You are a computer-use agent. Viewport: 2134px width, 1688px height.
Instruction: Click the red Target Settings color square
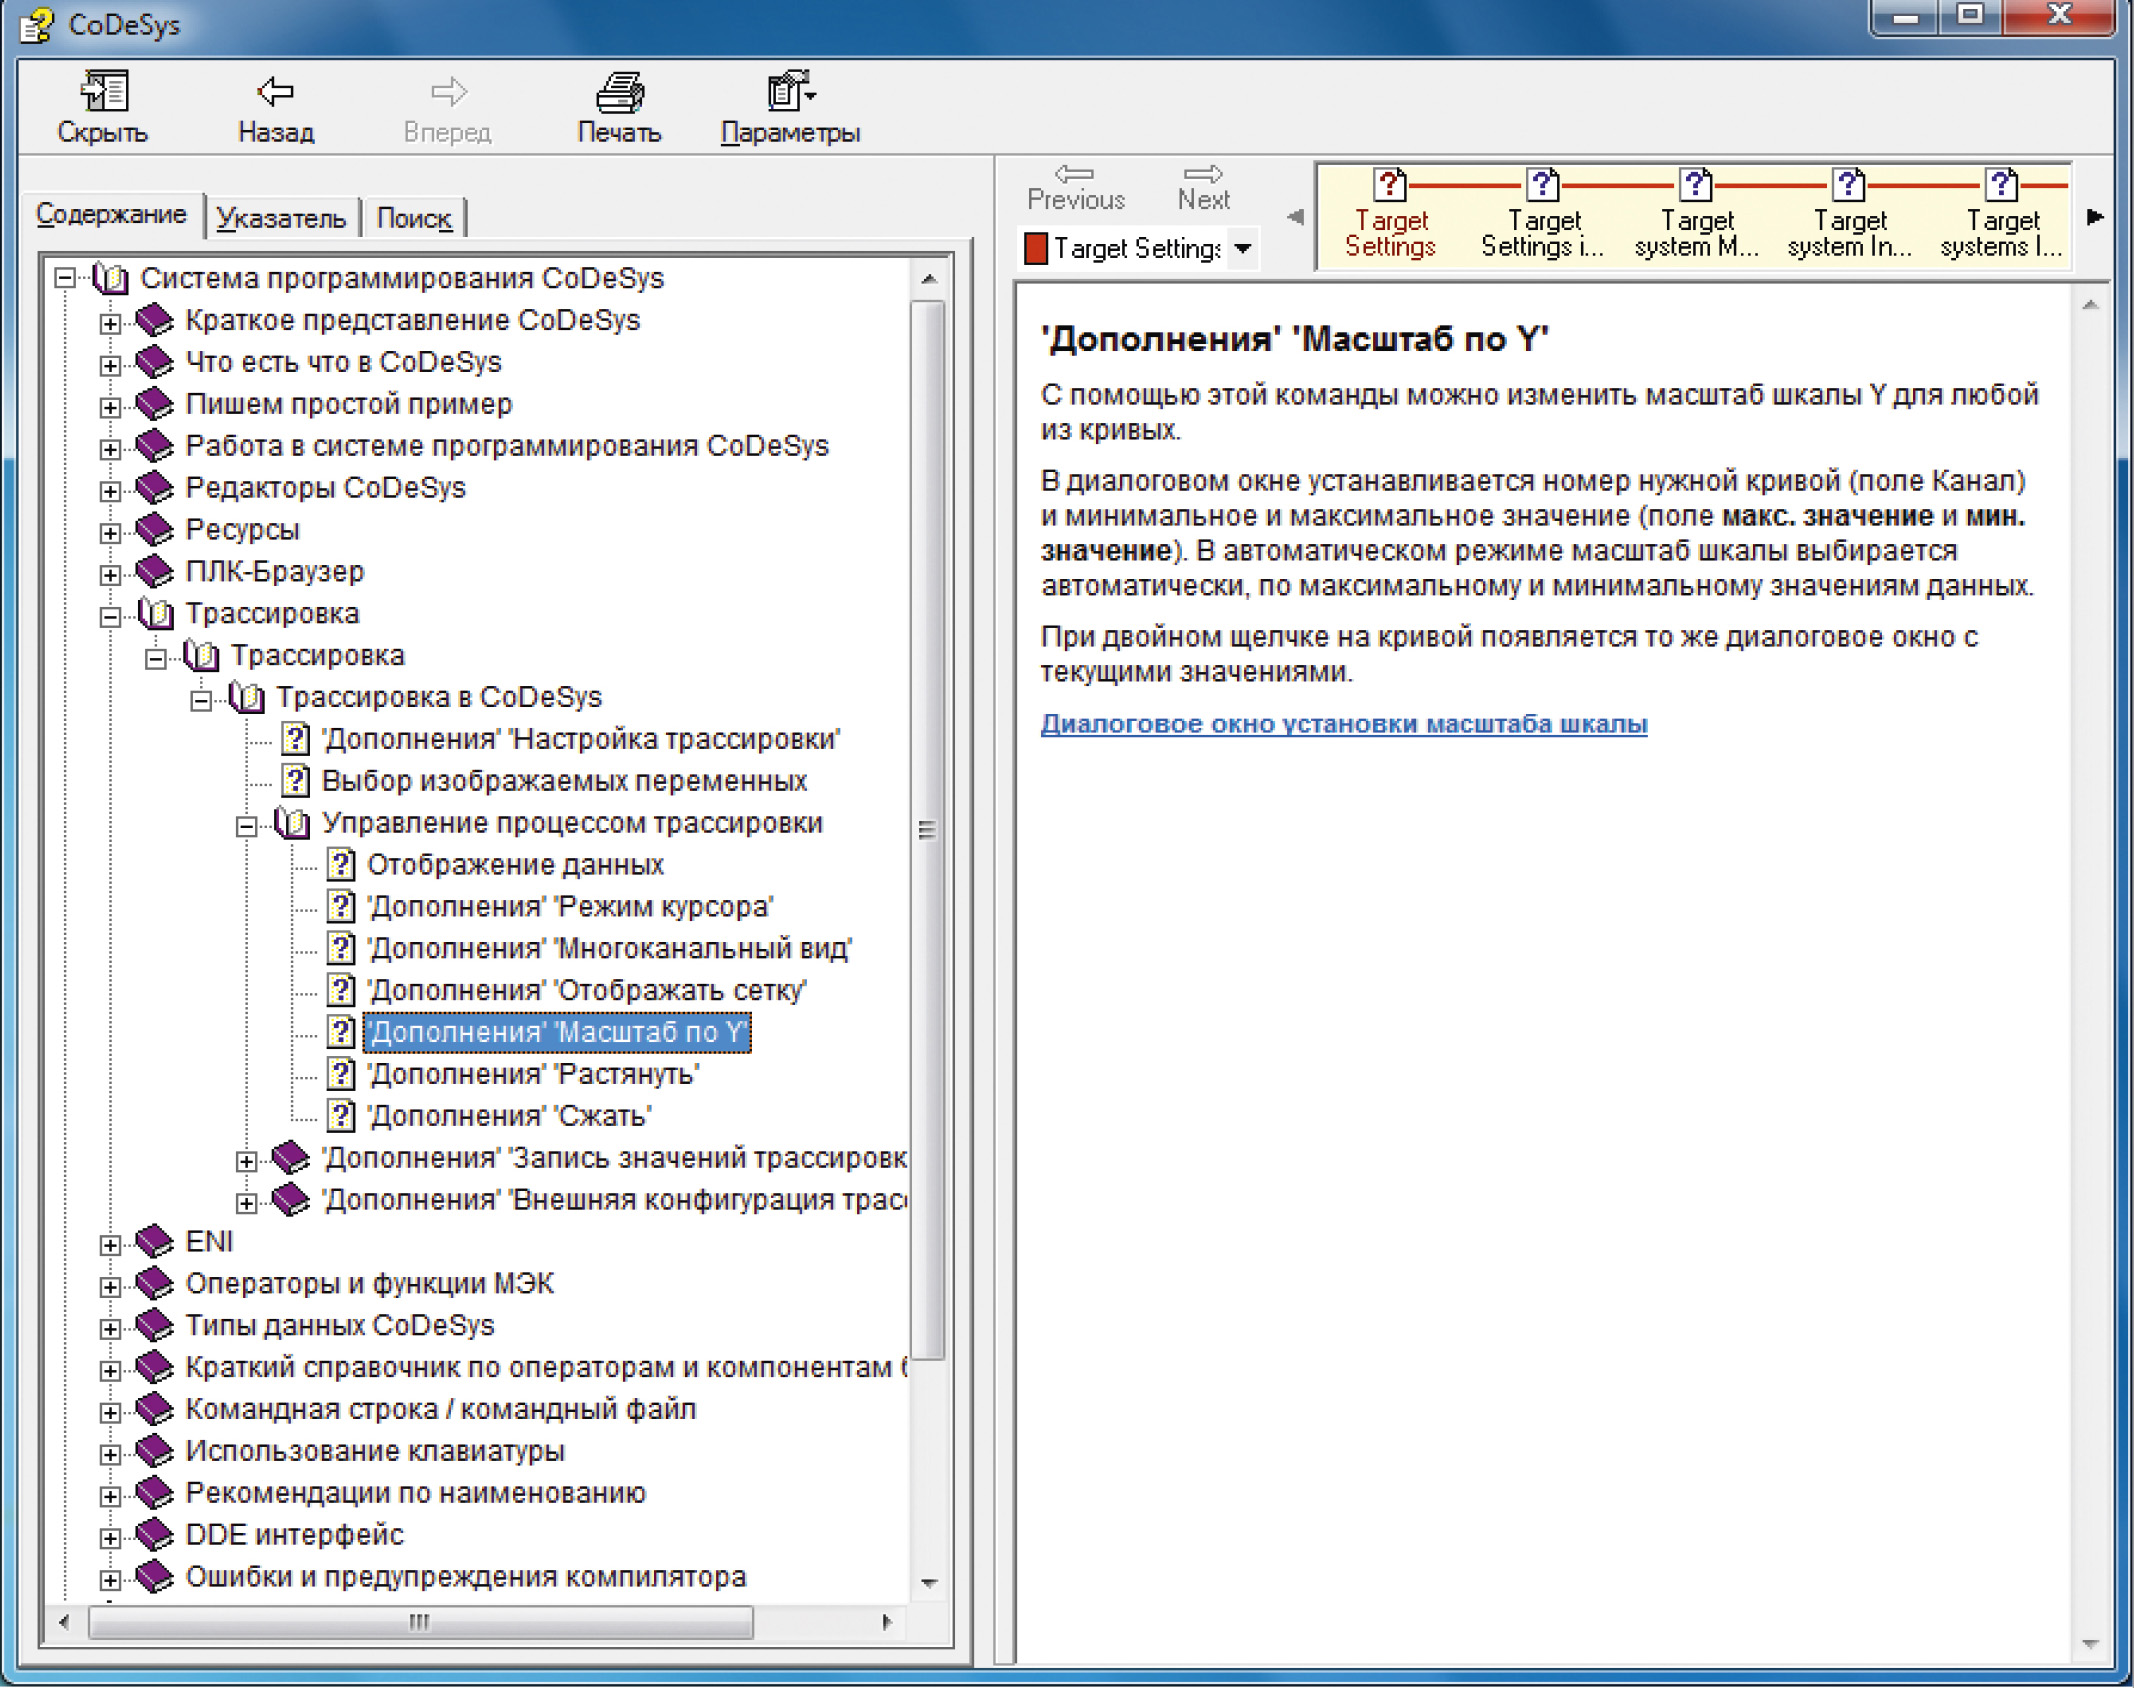(x=1036, y=248)
